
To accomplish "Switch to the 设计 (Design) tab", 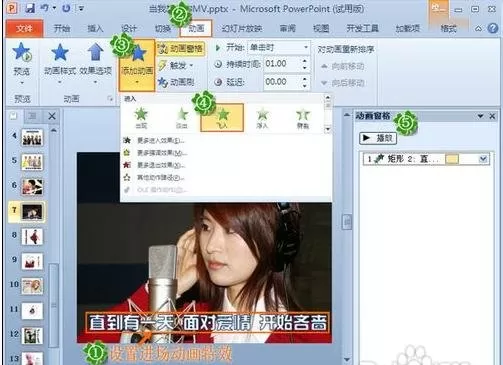I will point(129,28).
